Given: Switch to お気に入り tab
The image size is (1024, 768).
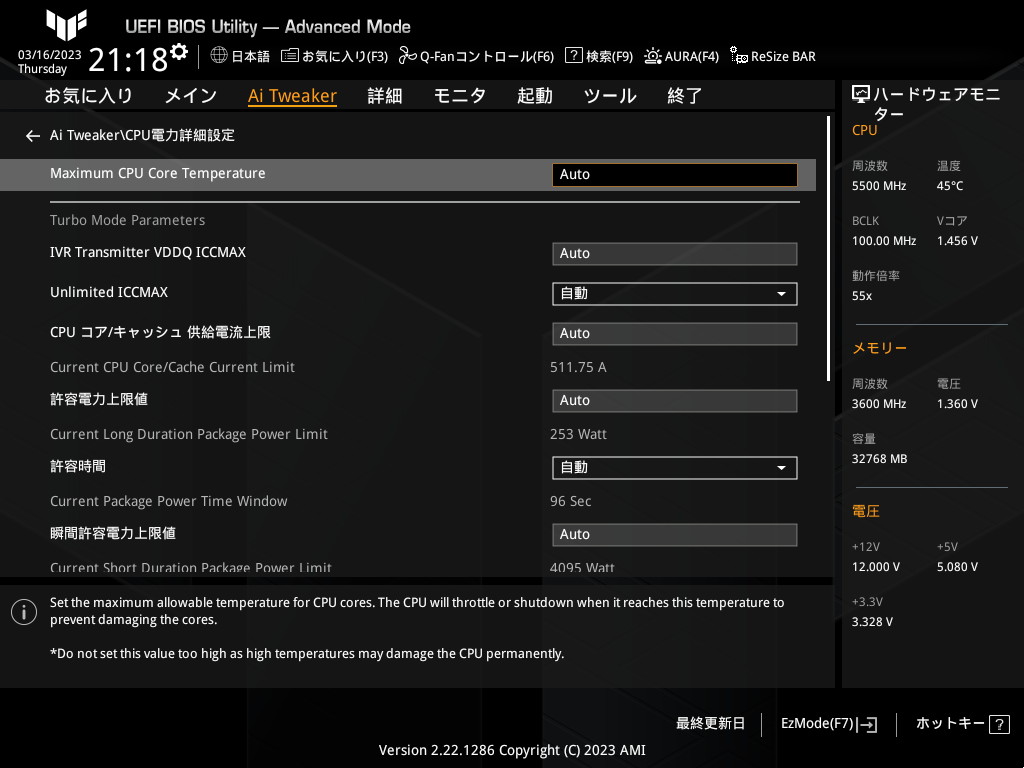Looking at the screenshot, I should coord(89,96).
